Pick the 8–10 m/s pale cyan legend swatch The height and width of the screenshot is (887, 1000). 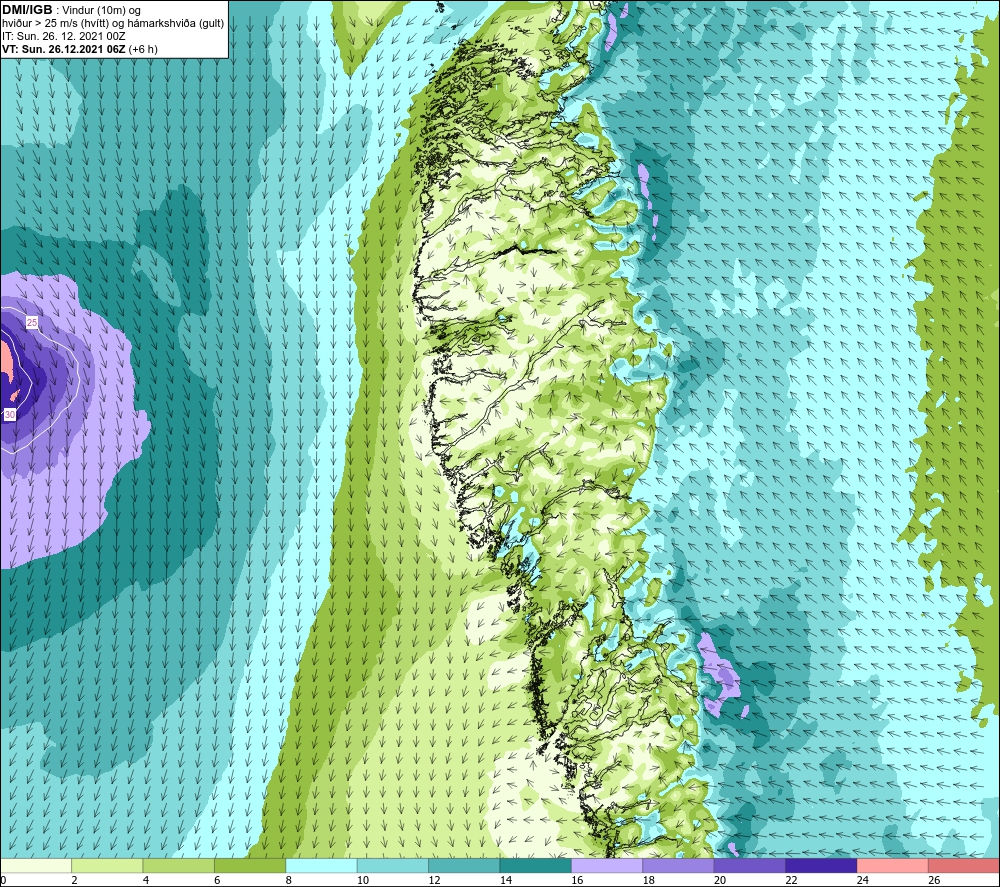(x=321, y=865)
